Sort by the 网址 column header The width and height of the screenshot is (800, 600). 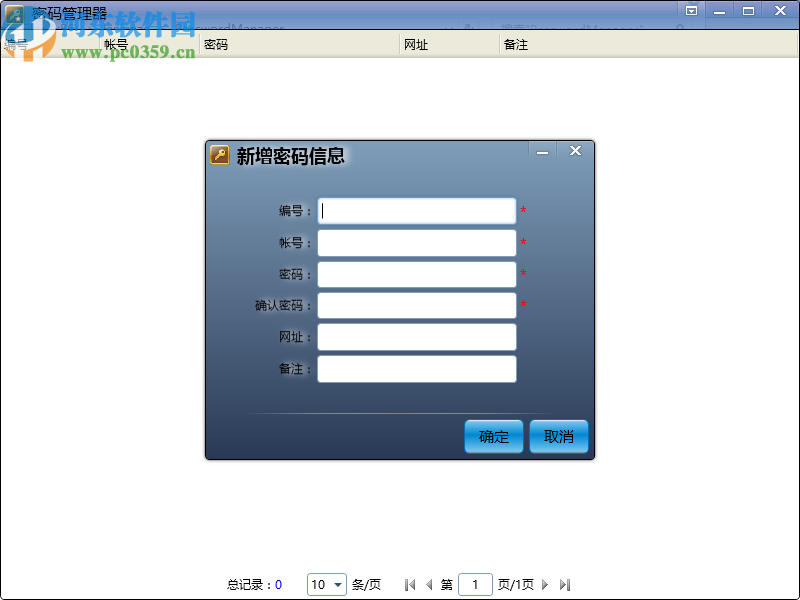coord(449,45)
